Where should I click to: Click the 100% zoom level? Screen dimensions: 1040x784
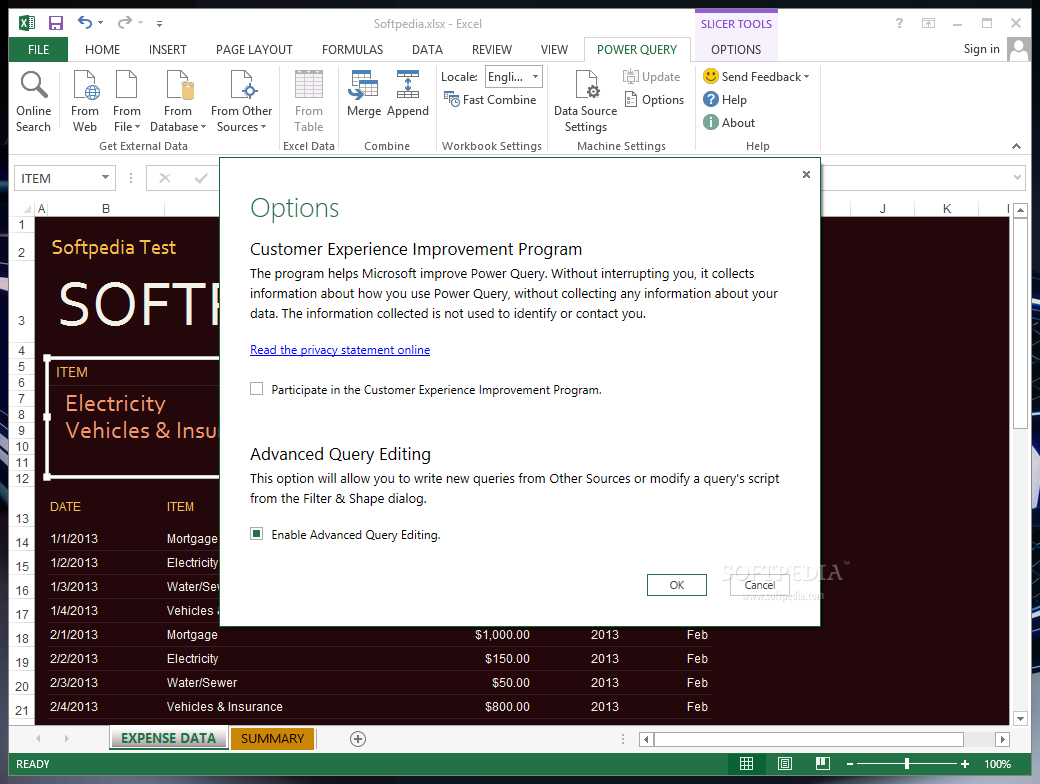click(997, 764)
